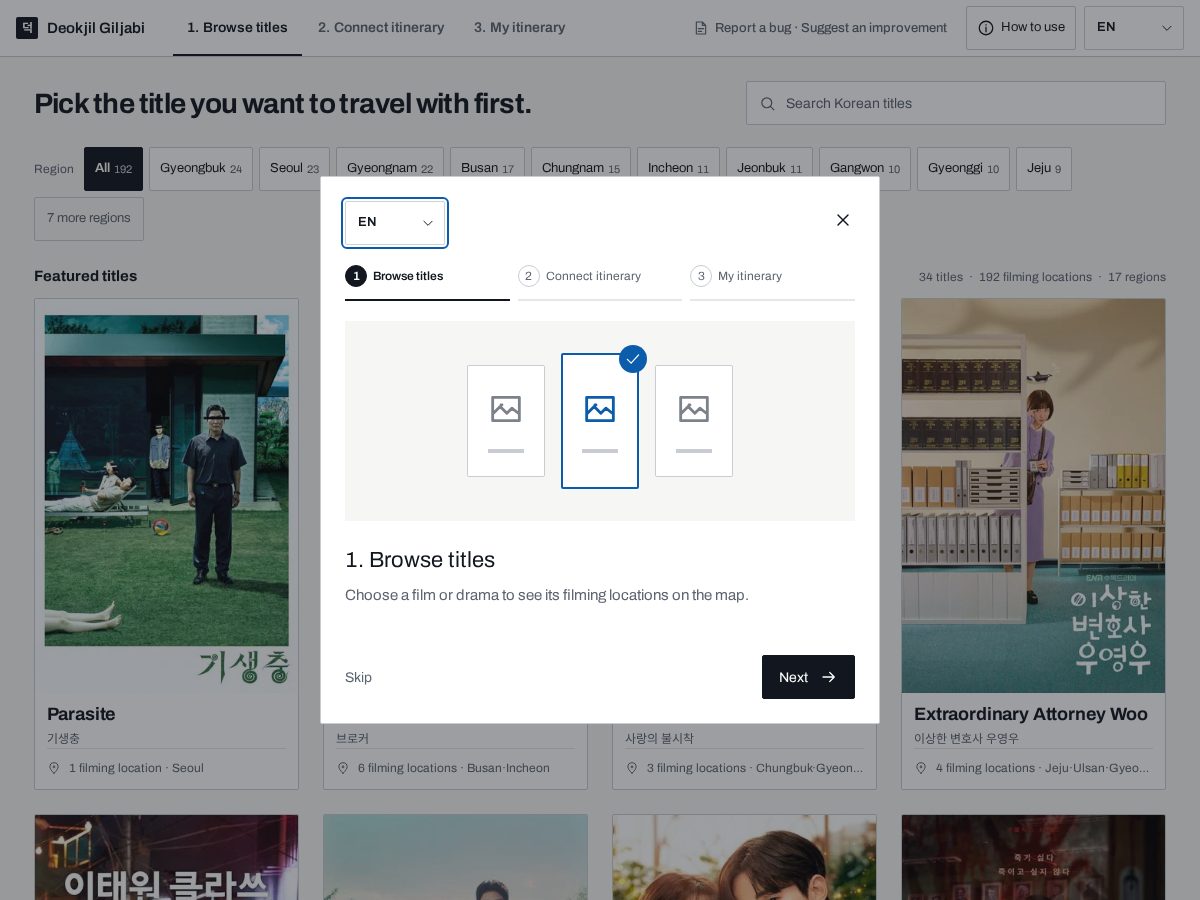Click the 브로커 subtitle text

coord(352,739)
